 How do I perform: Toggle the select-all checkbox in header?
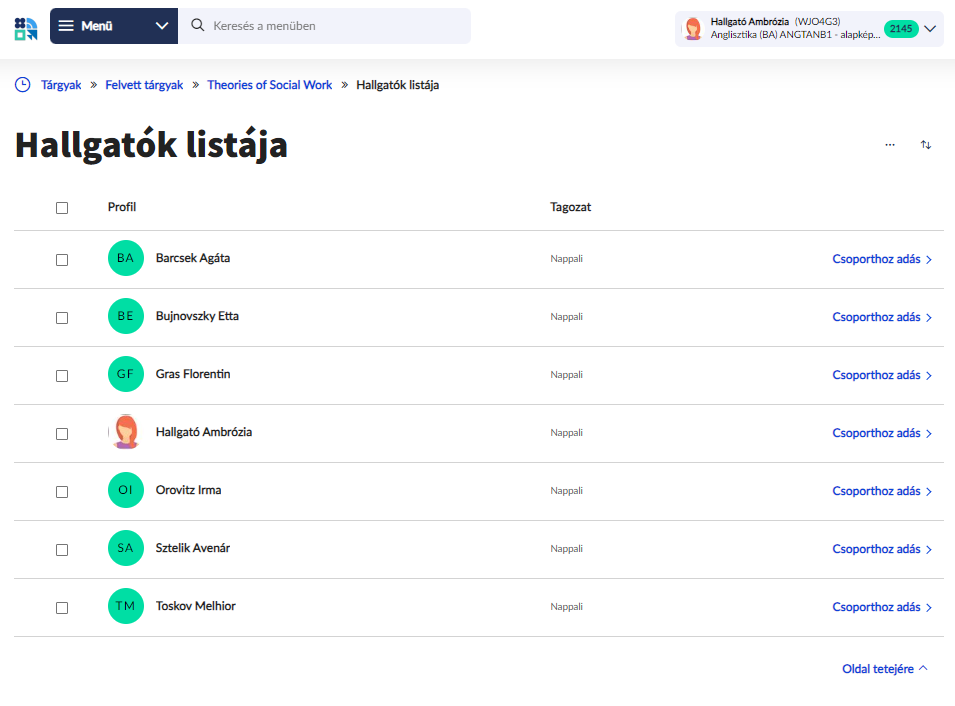point(62,208)
